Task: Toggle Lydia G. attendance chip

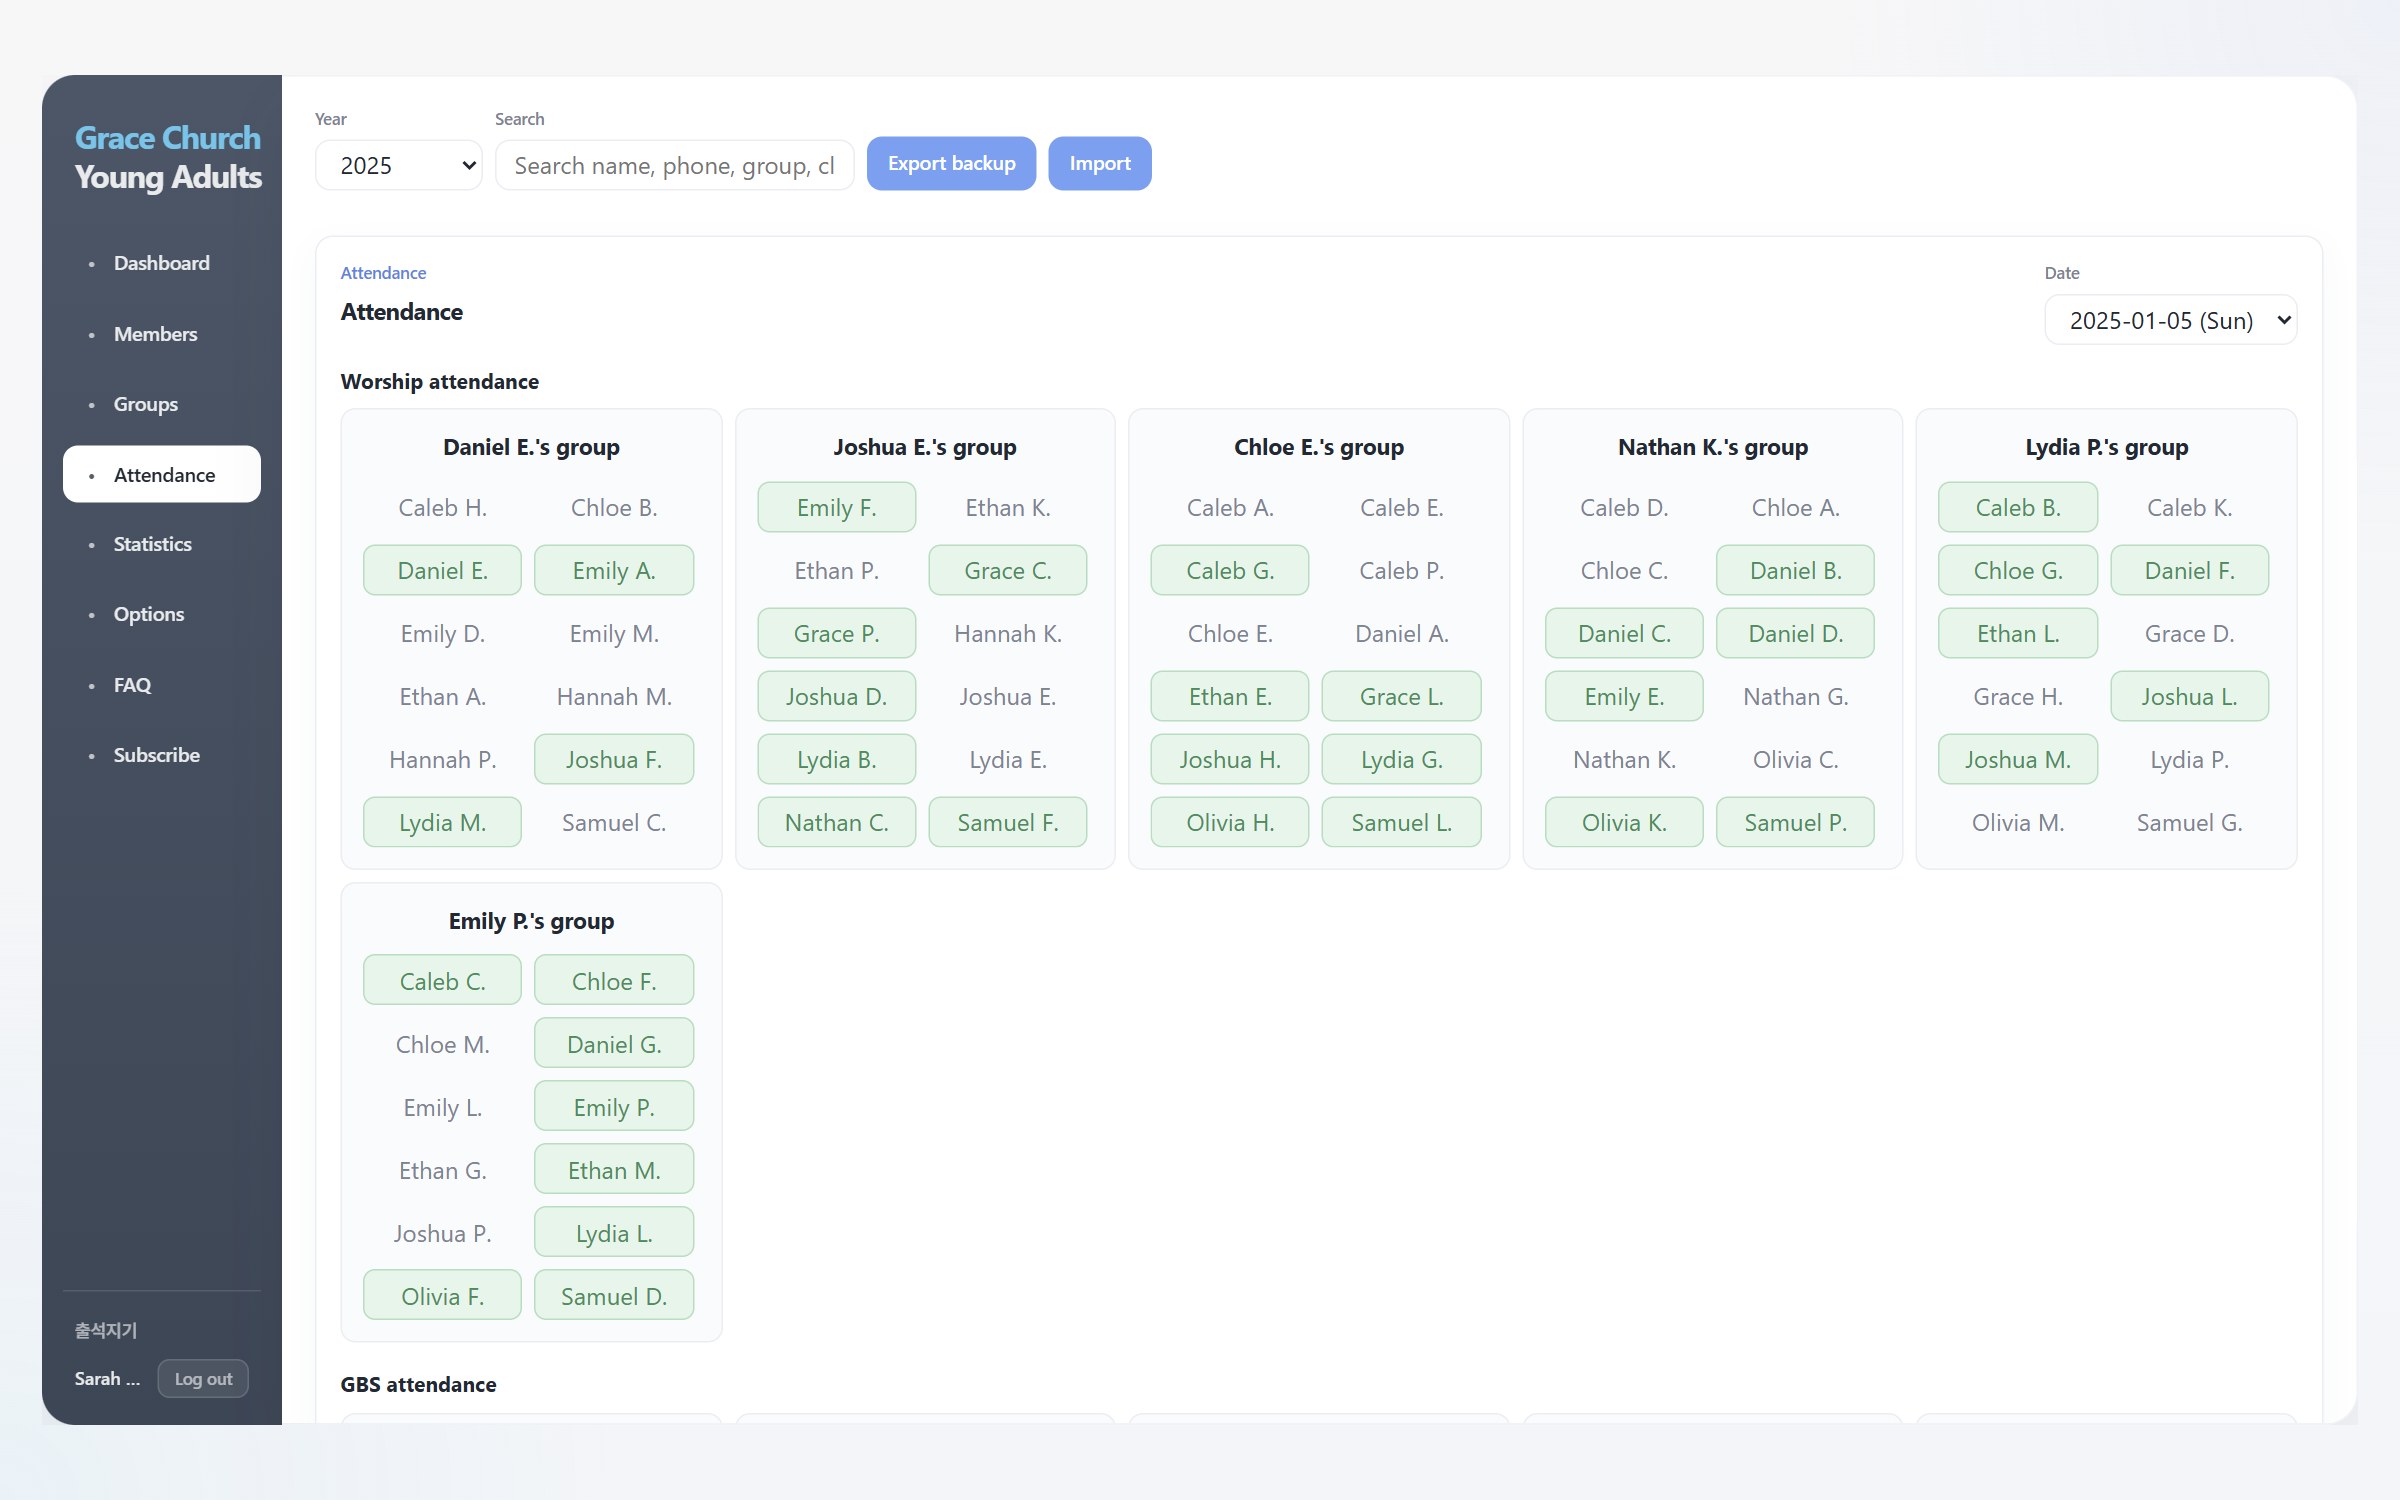Action: click(1402, 760)
